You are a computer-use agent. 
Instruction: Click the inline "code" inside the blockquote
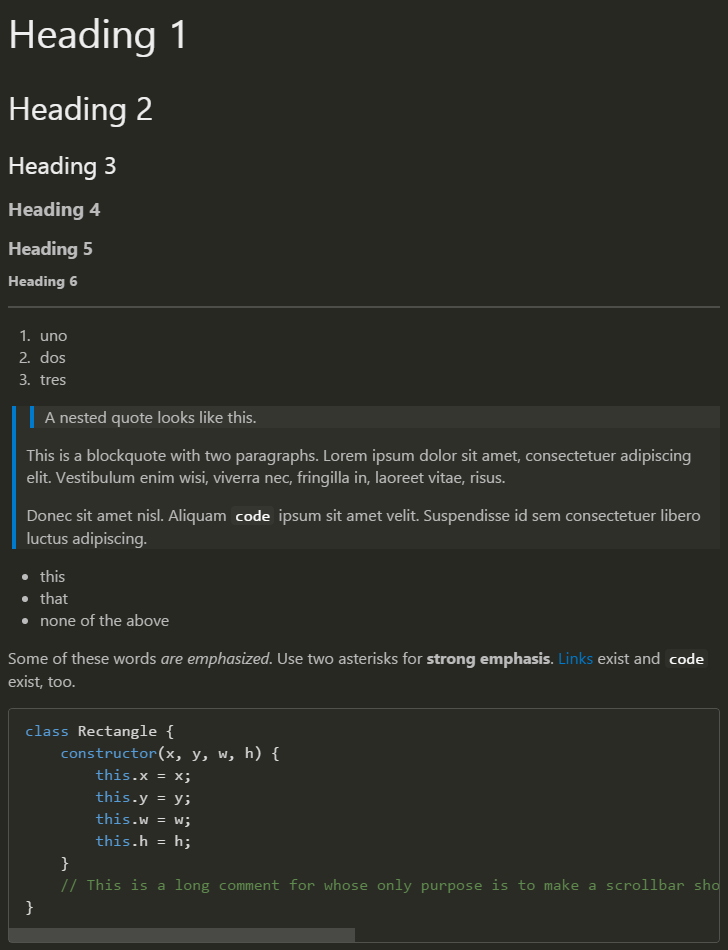click(252, 517)
